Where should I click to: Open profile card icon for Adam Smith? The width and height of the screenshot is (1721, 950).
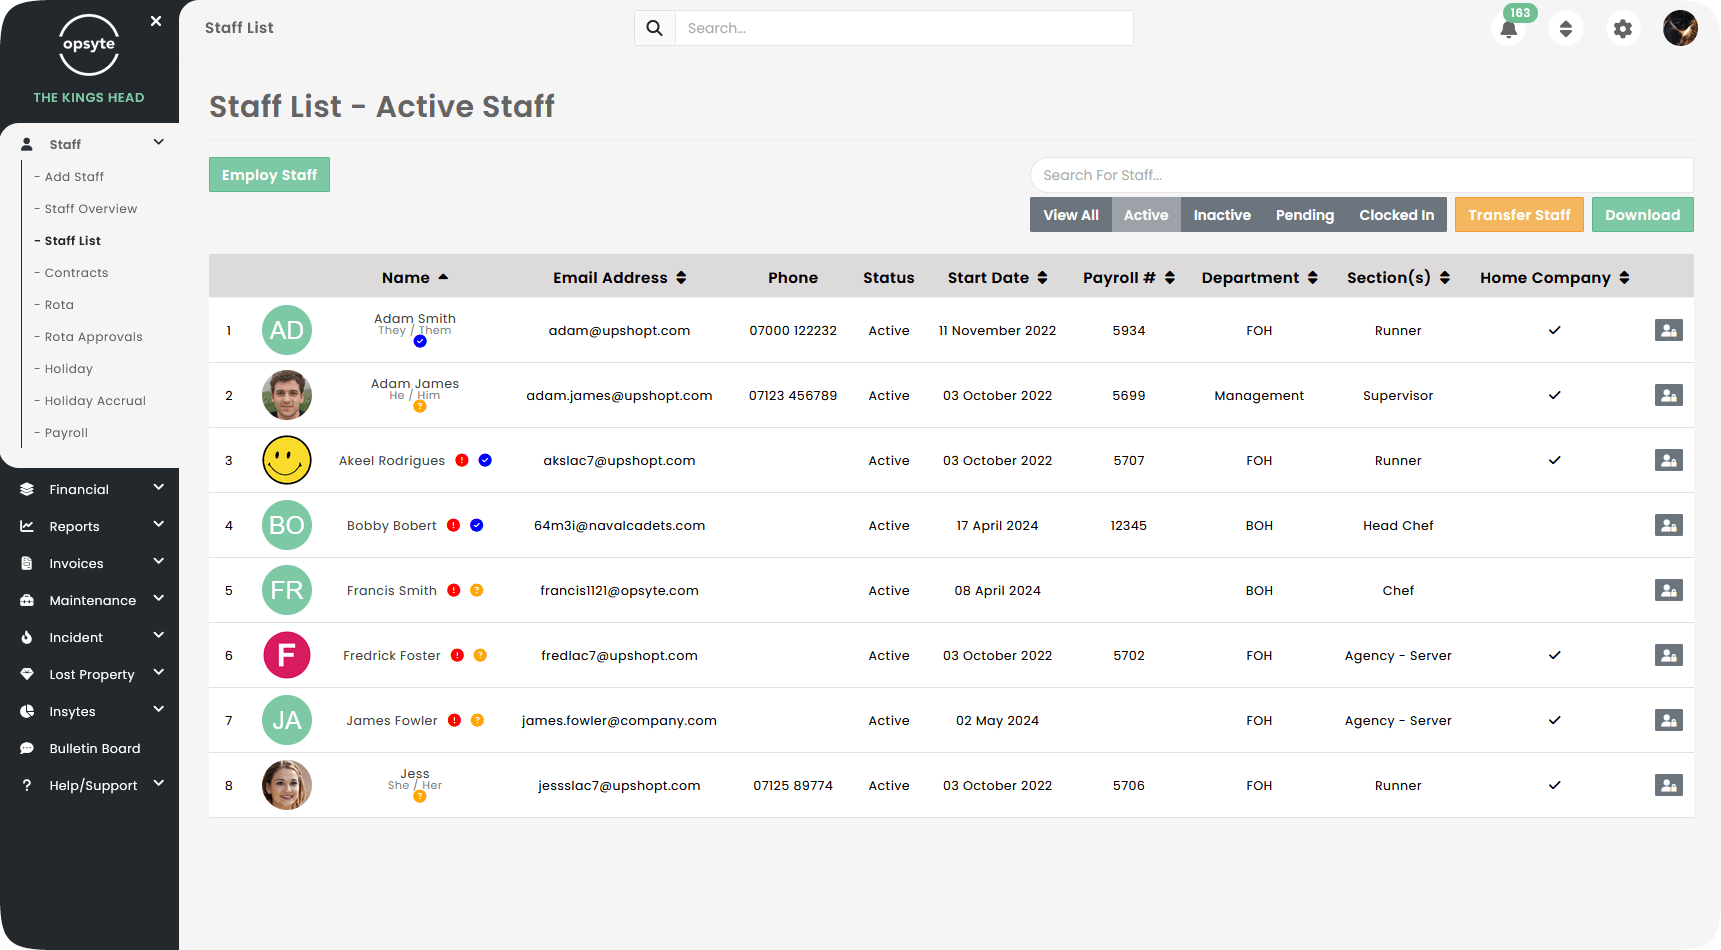click(1668, 330)
